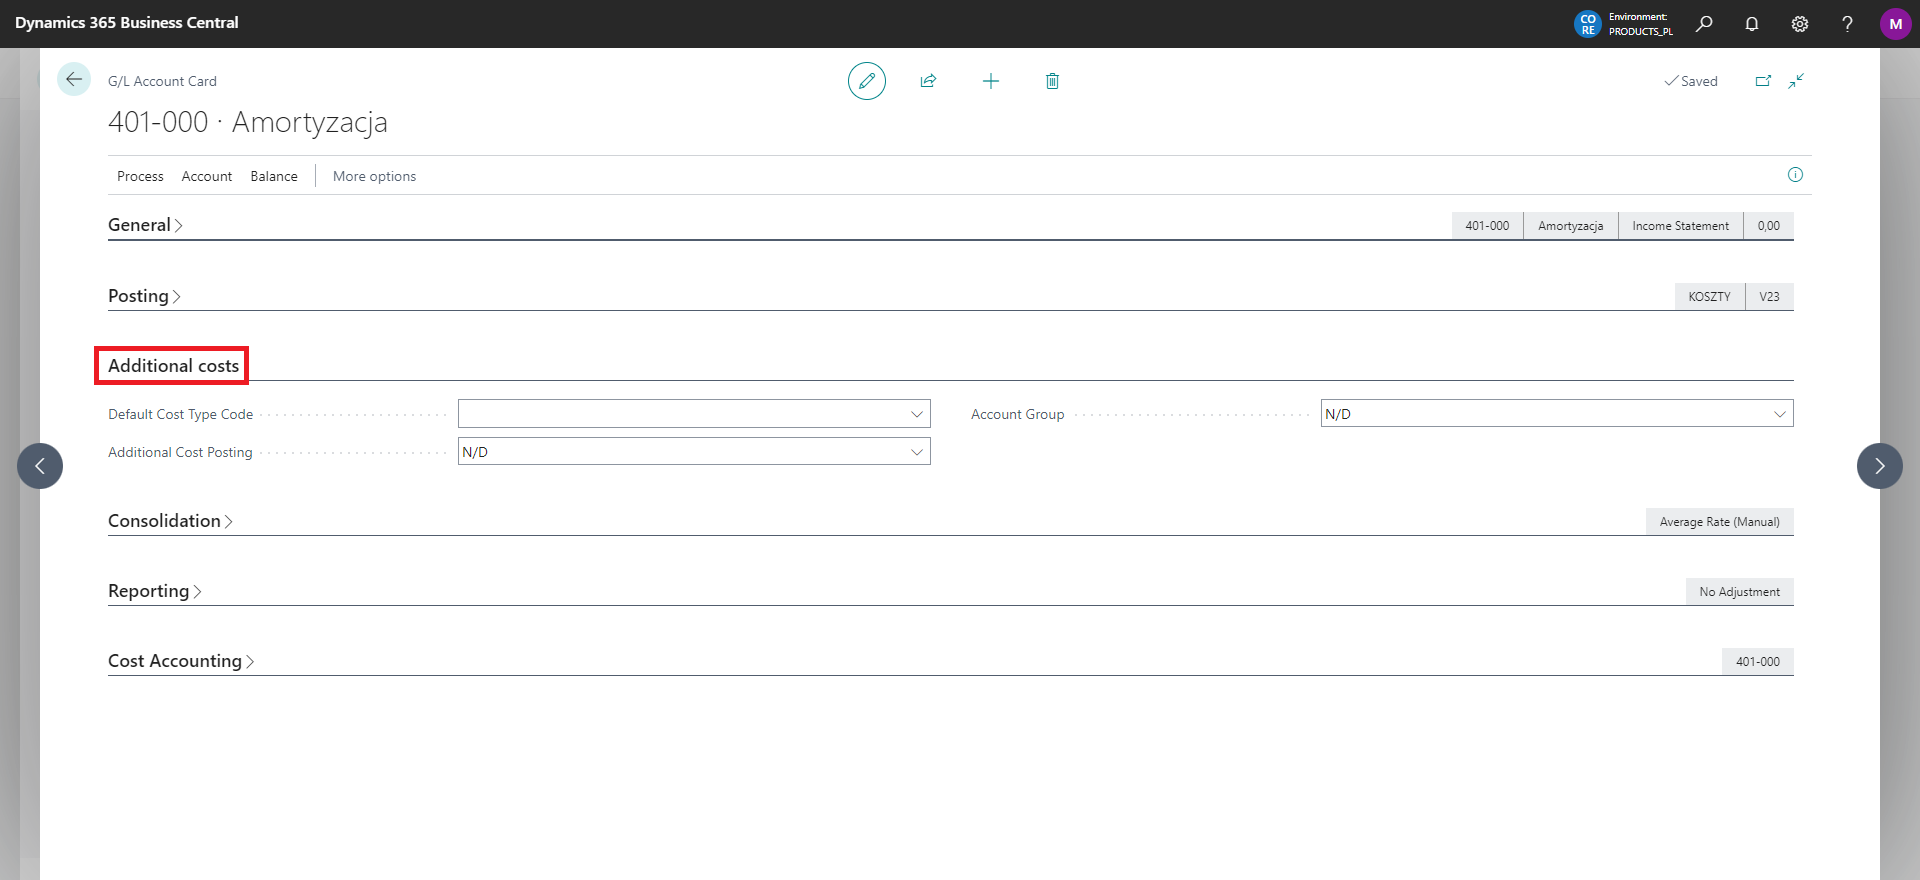Image resolution: width=1920 pixels, height=880 pixels.
Task: Open the Process menu
Action: 140,176
